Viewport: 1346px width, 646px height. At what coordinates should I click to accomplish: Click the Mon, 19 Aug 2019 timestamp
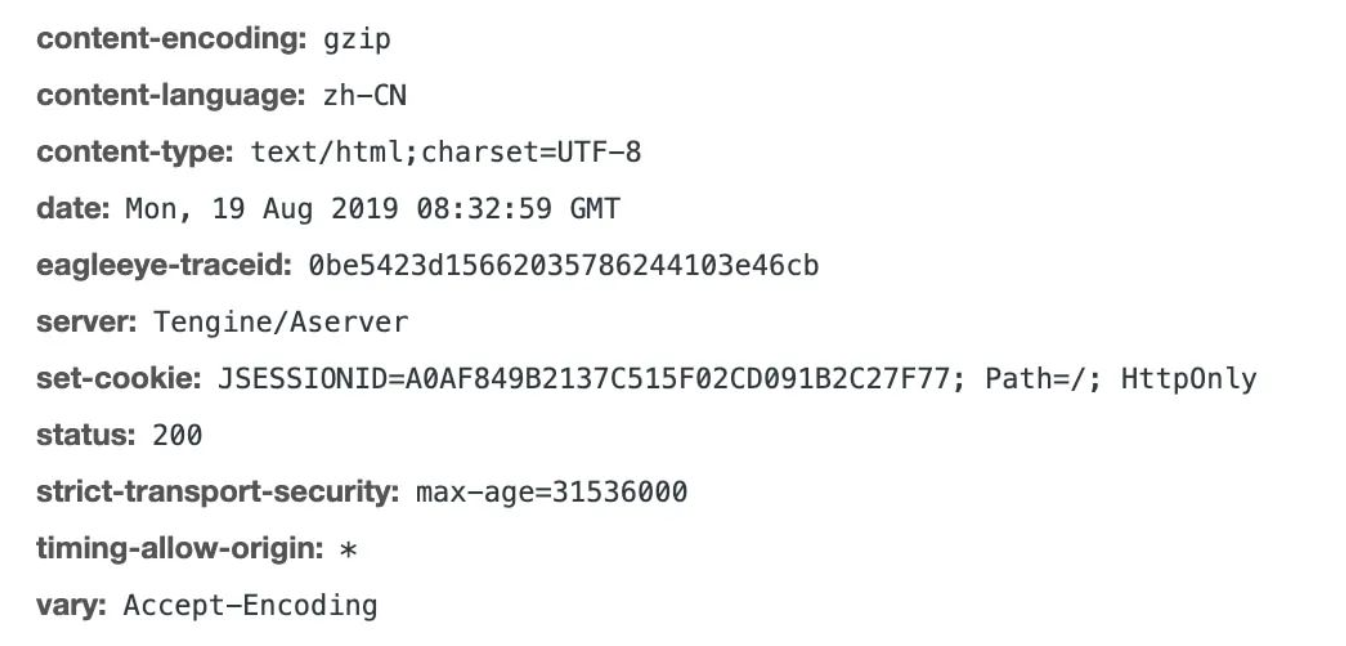pos(372,209)
